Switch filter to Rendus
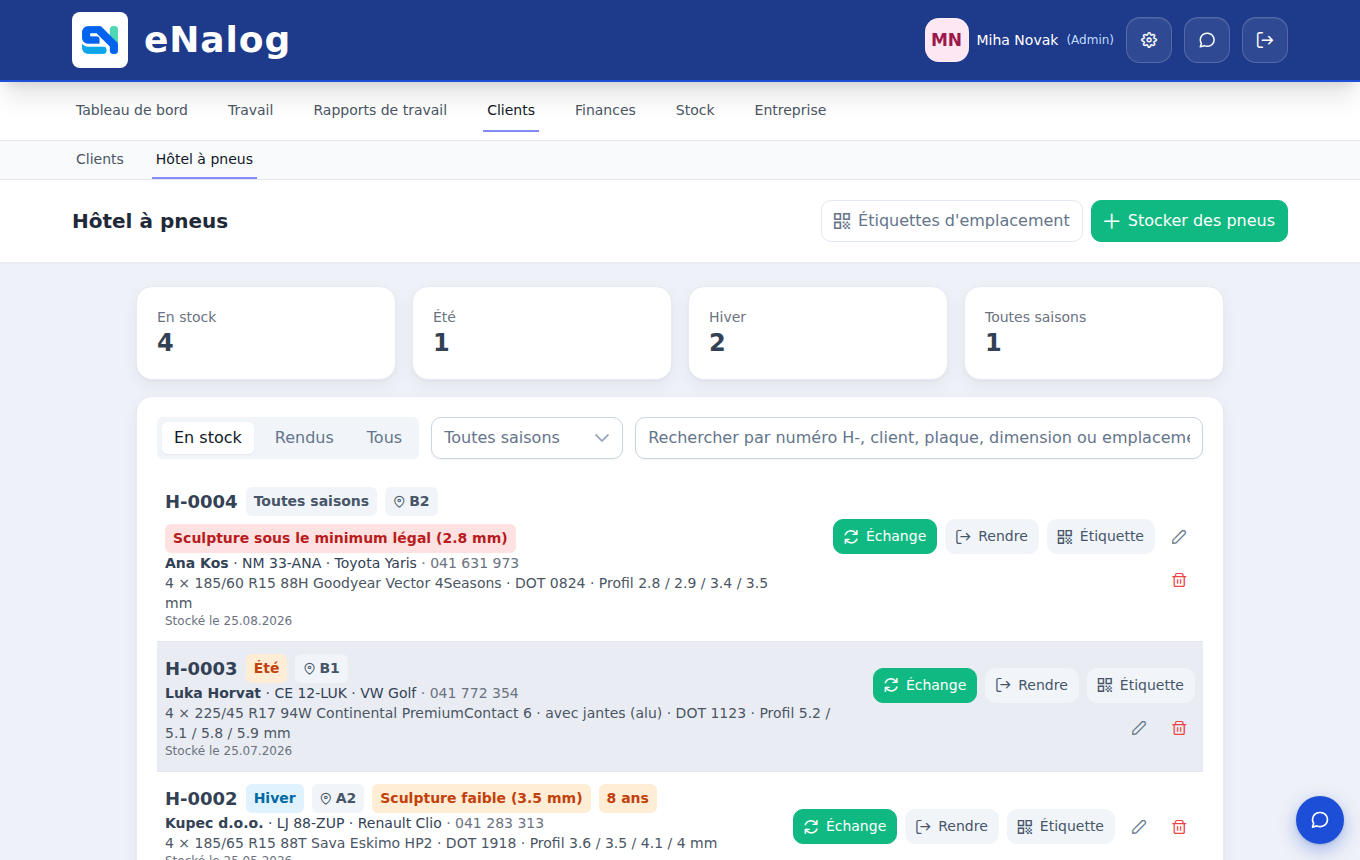Viewport: 1360px width, 860px height. tap(304, 438)
